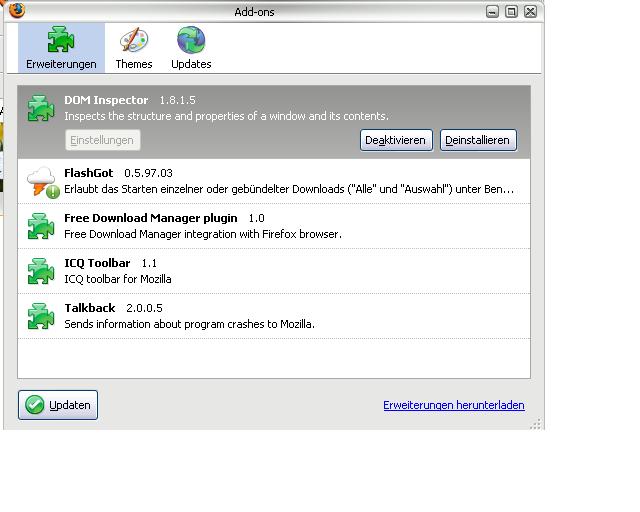Click the window resize grip corner
Viewport: 640px width, 512px height.
[x=537, y=424]
